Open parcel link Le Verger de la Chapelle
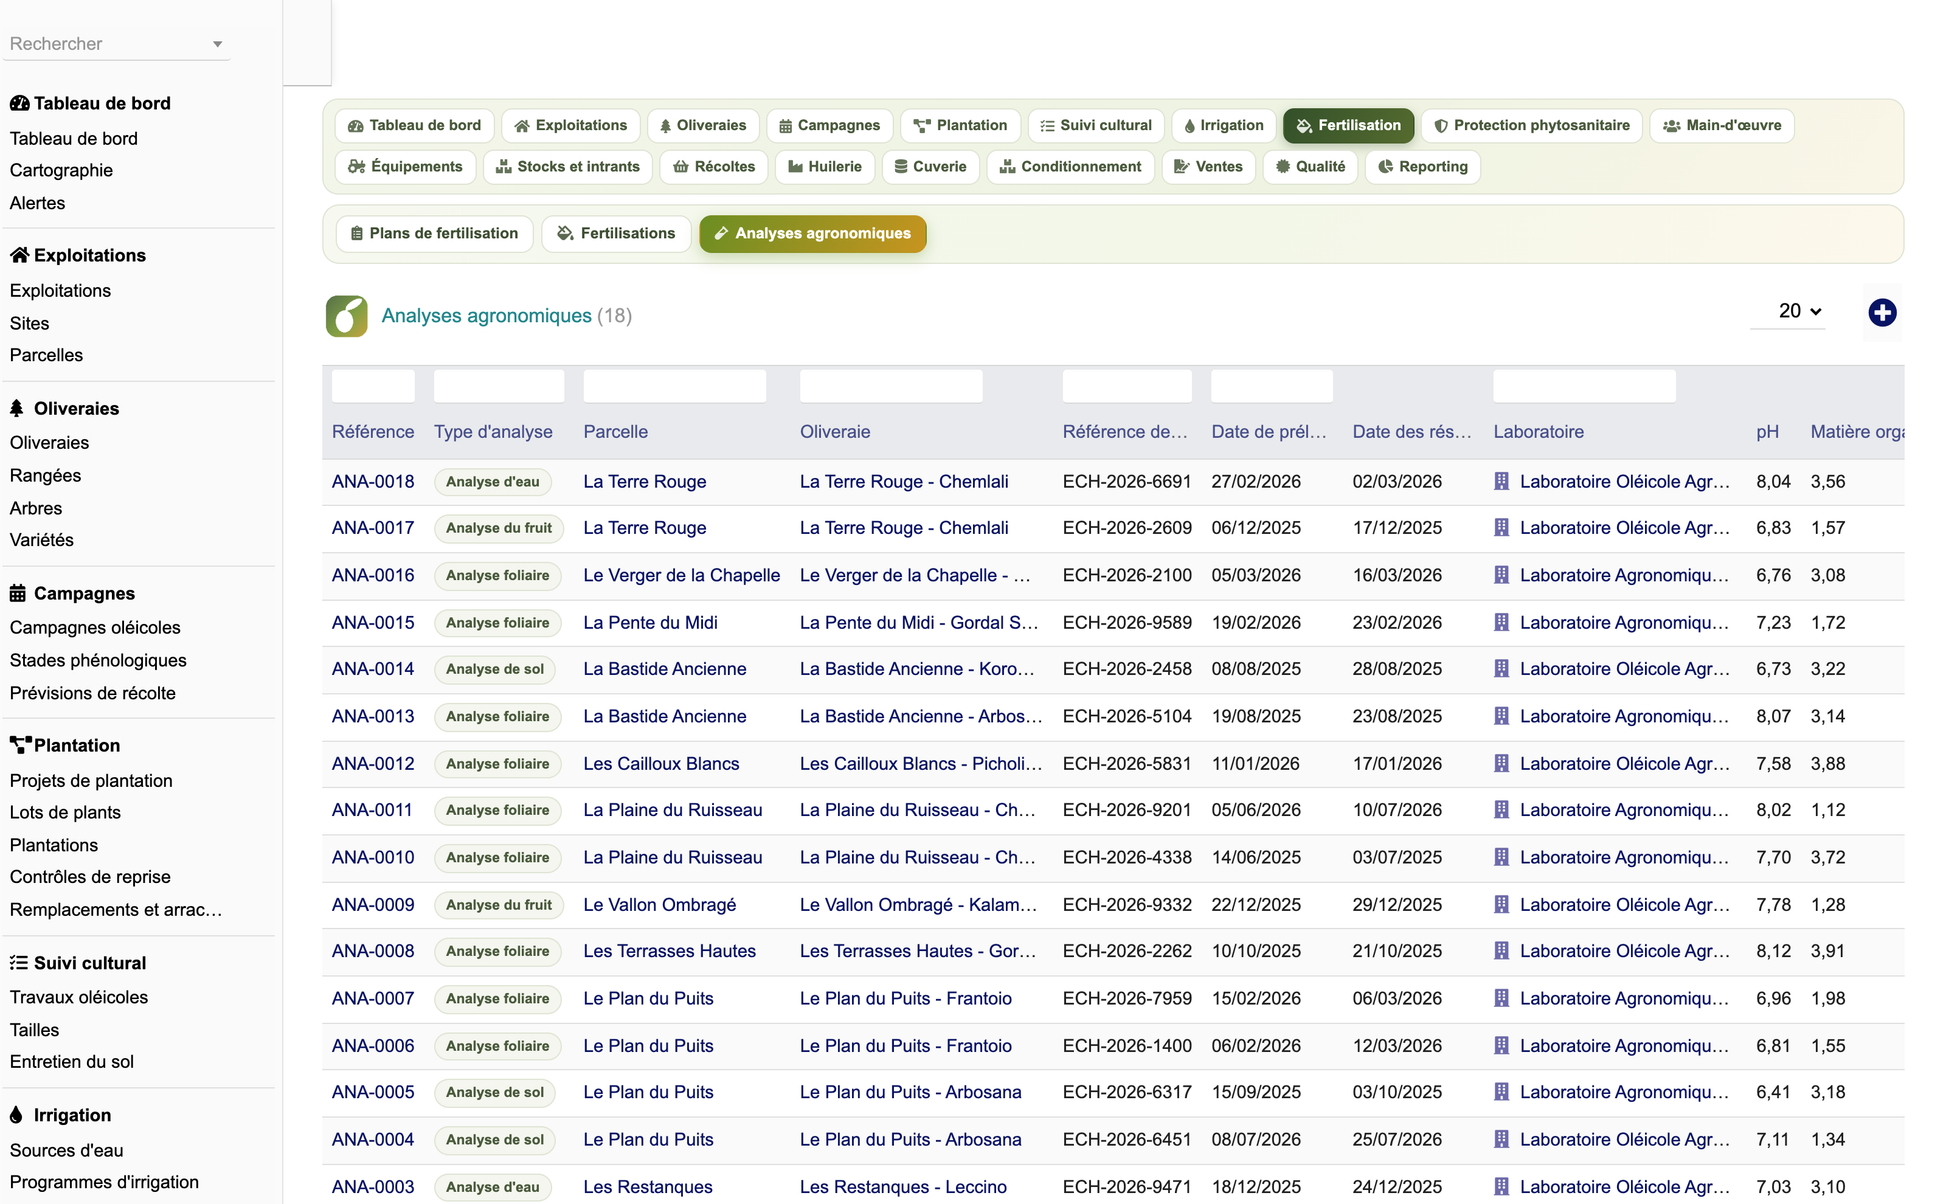The width and height of the screenshot is (1946, 1204). click(x=682, y=576)
